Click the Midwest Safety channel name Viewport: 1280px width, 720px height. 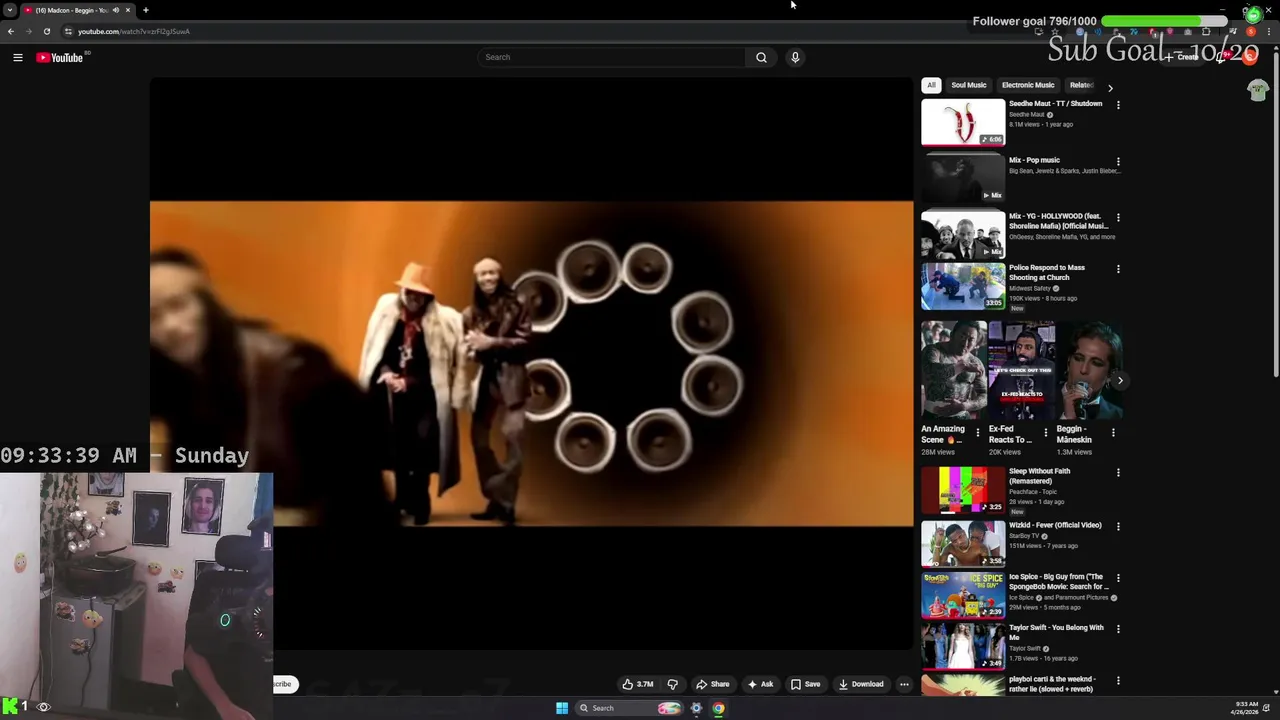point(1030,288)
